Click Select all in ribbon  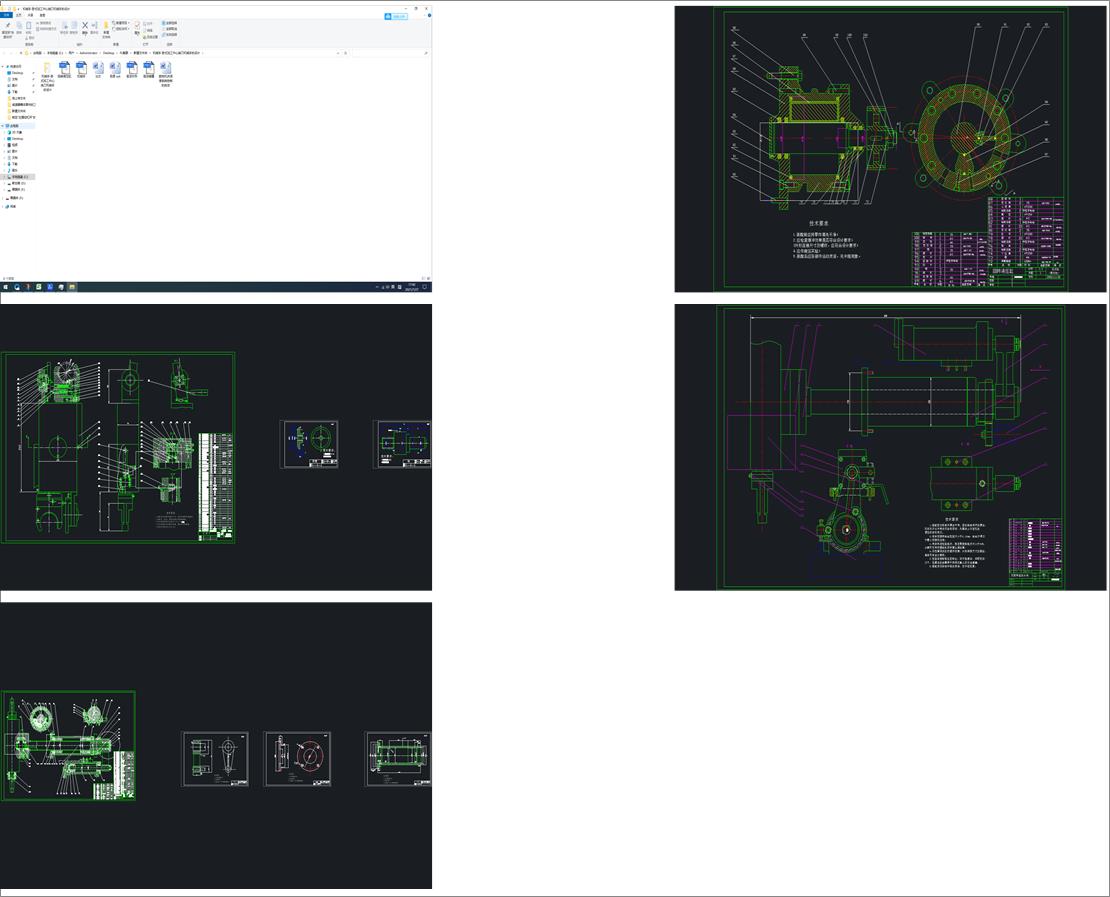click(x=171, y=22)
